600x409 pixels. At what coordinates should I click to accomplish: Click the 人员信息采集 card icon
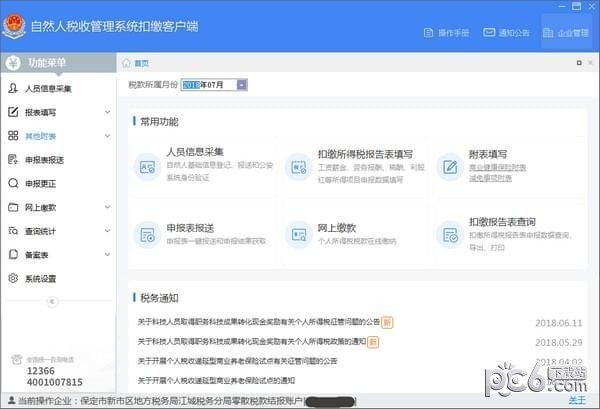(148, 166)
